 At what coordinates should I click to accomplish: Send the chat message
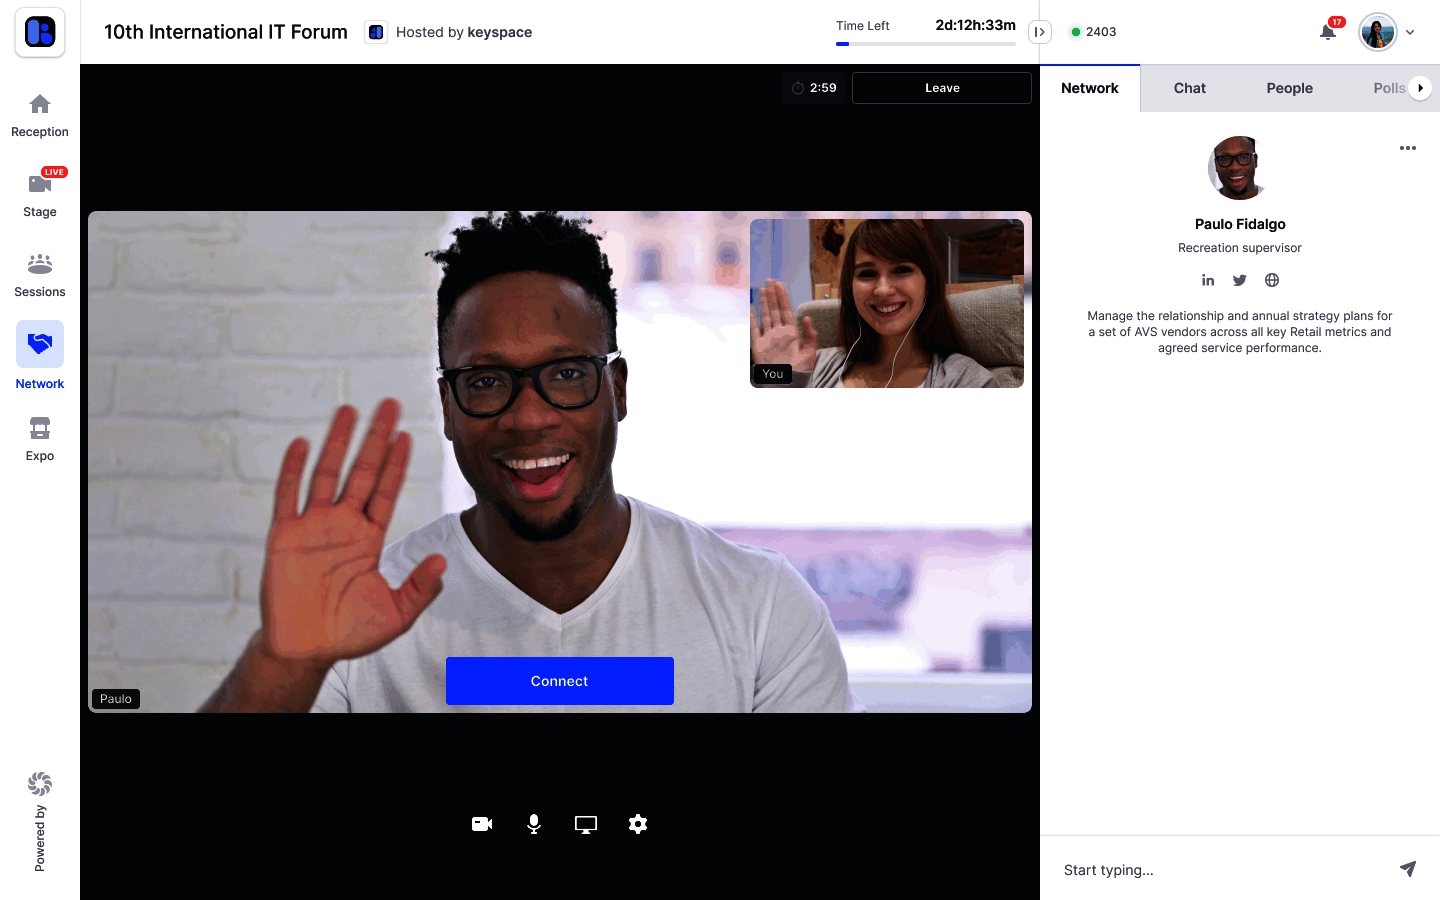point(1408,868)
